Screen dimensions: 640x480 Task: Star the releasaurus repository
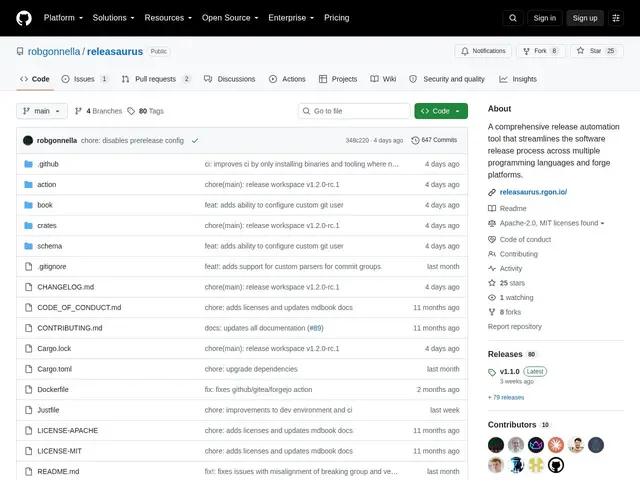coord(597,51)
